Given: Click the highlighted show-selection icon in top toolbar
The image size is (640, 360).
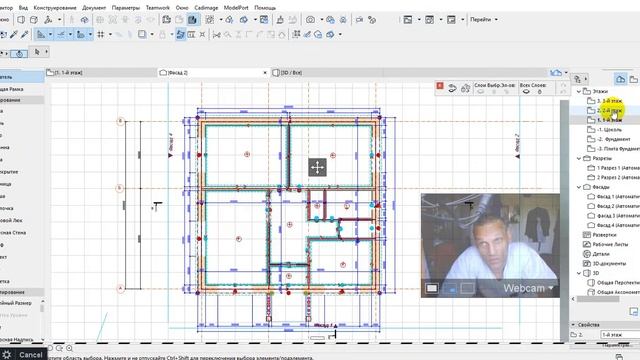Looking at the screenshot, I should tap(193, 20).
